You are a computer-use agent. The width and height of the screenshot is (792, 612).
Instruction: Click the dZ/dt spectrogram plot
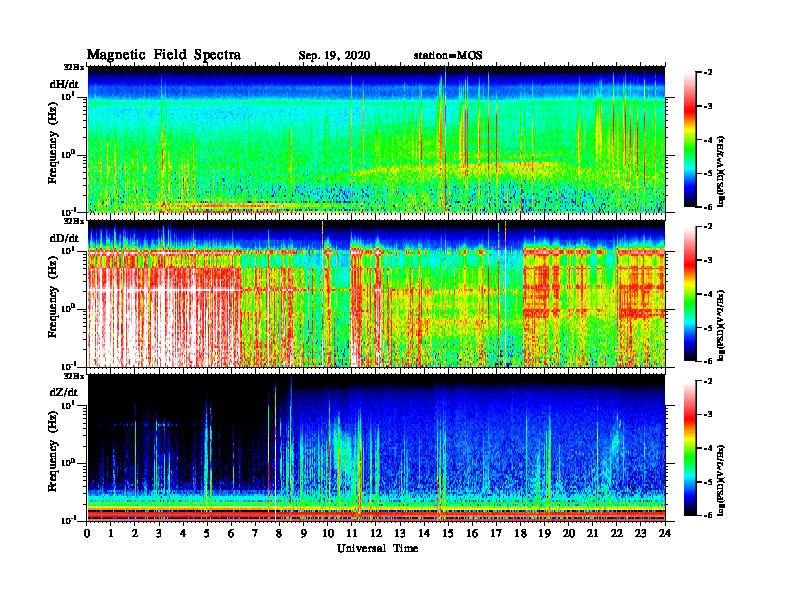[376, 448]
